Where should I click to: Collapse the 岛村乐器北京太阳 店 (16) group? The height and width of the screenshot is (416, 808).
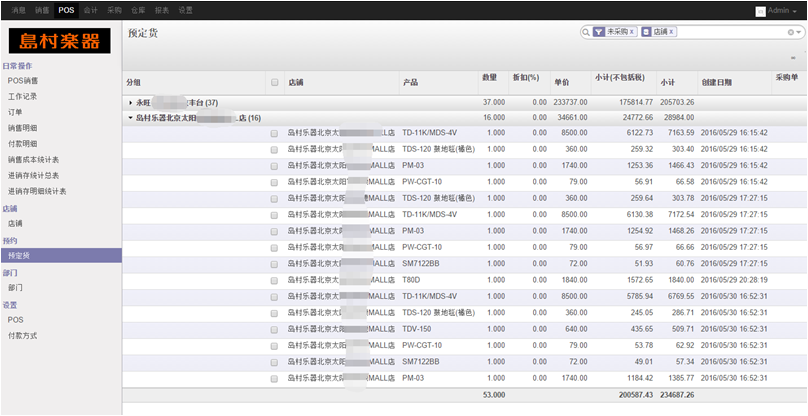click(131, 119)
